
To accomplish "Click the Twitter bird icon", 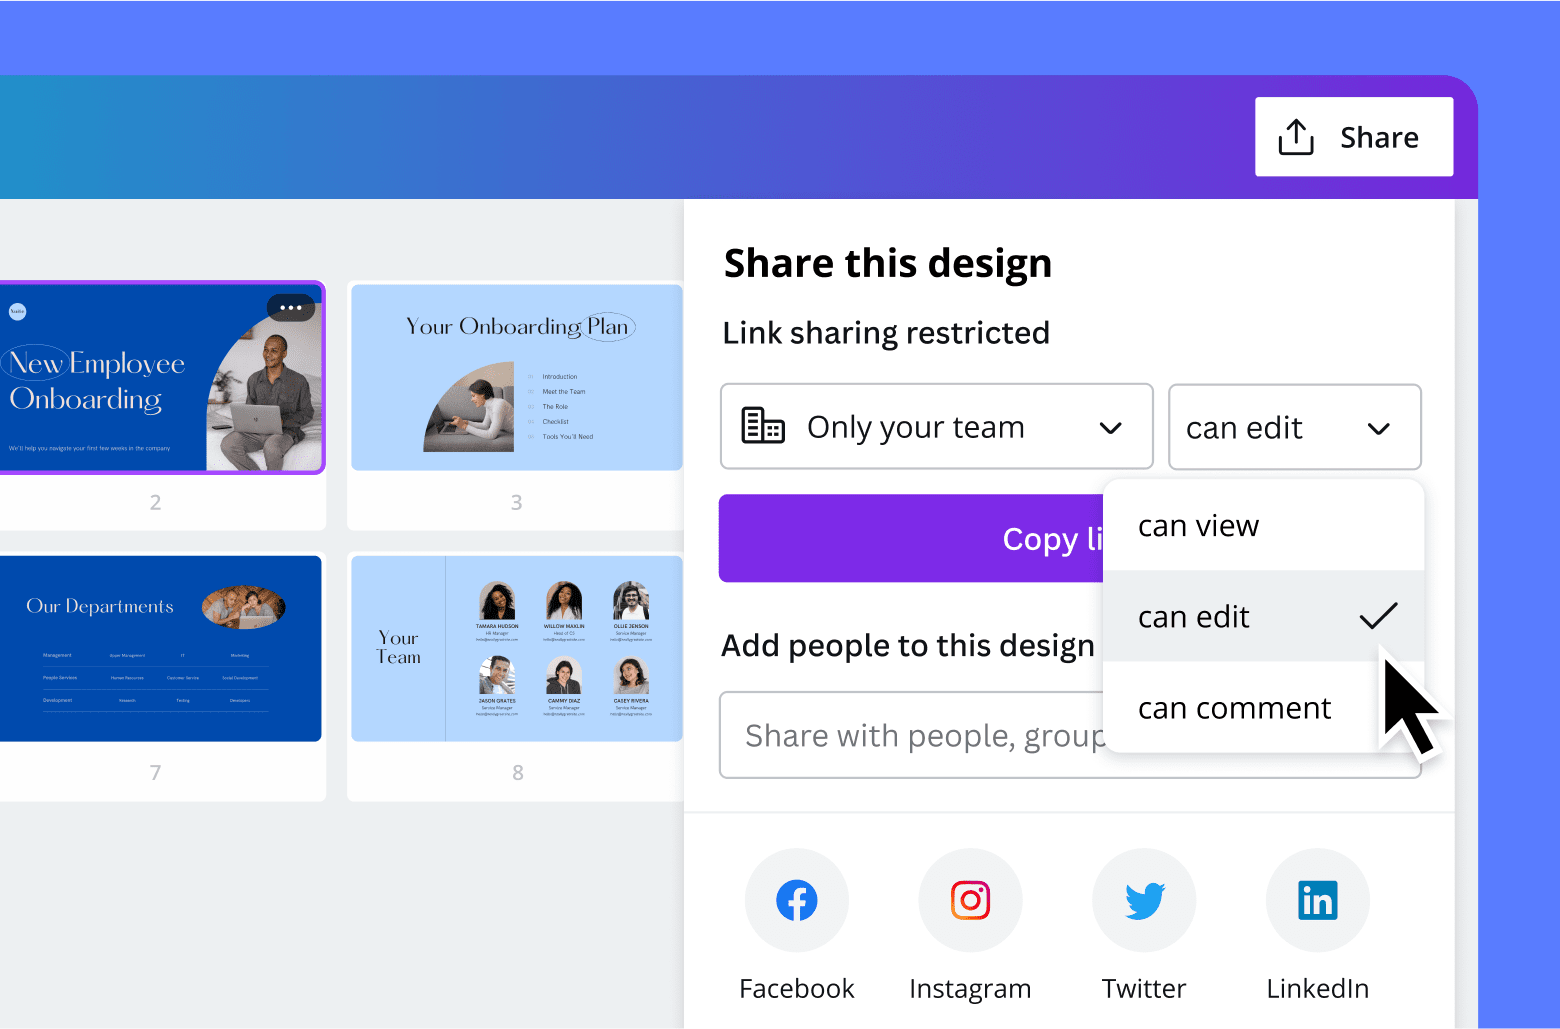I will click(1143, 899).
